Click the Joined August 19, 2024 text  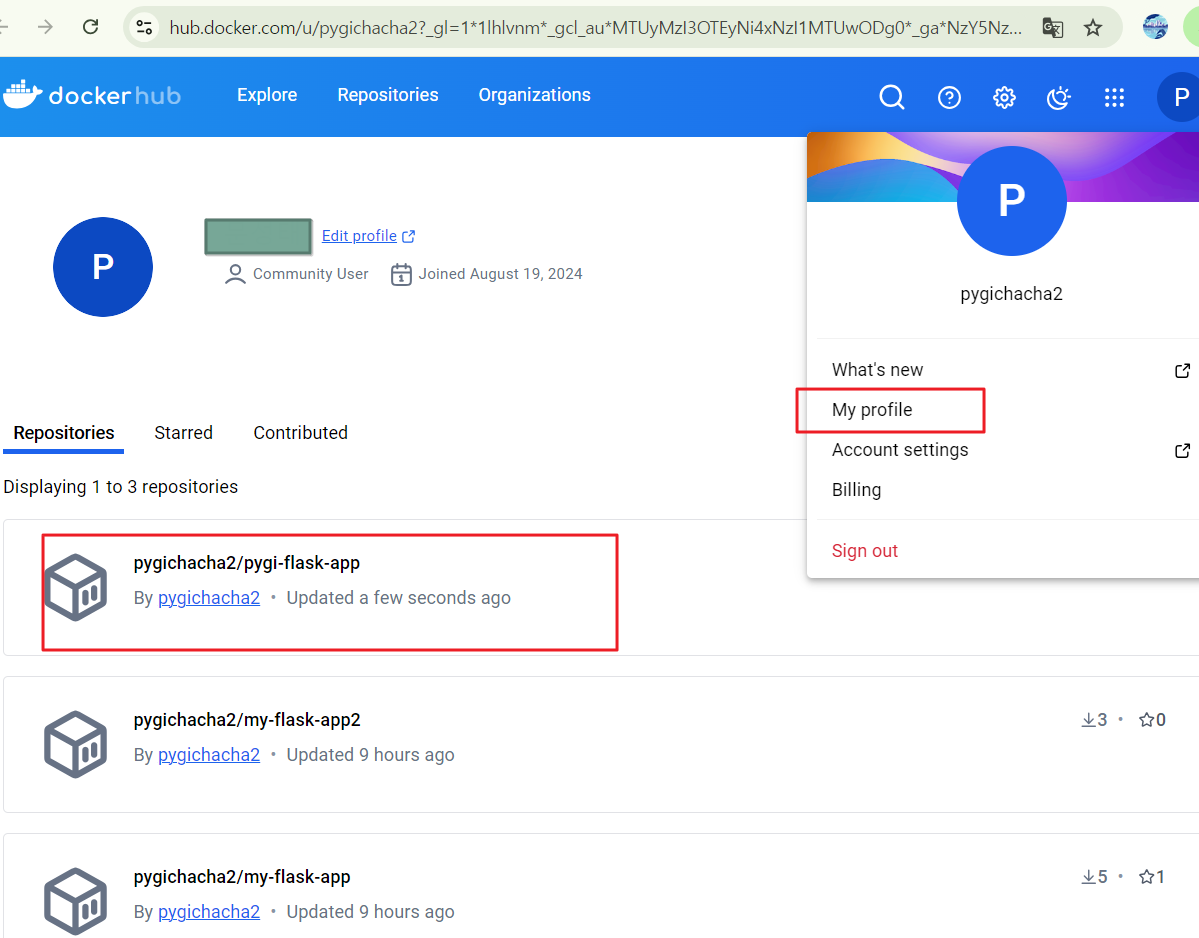tap(500, 274)
